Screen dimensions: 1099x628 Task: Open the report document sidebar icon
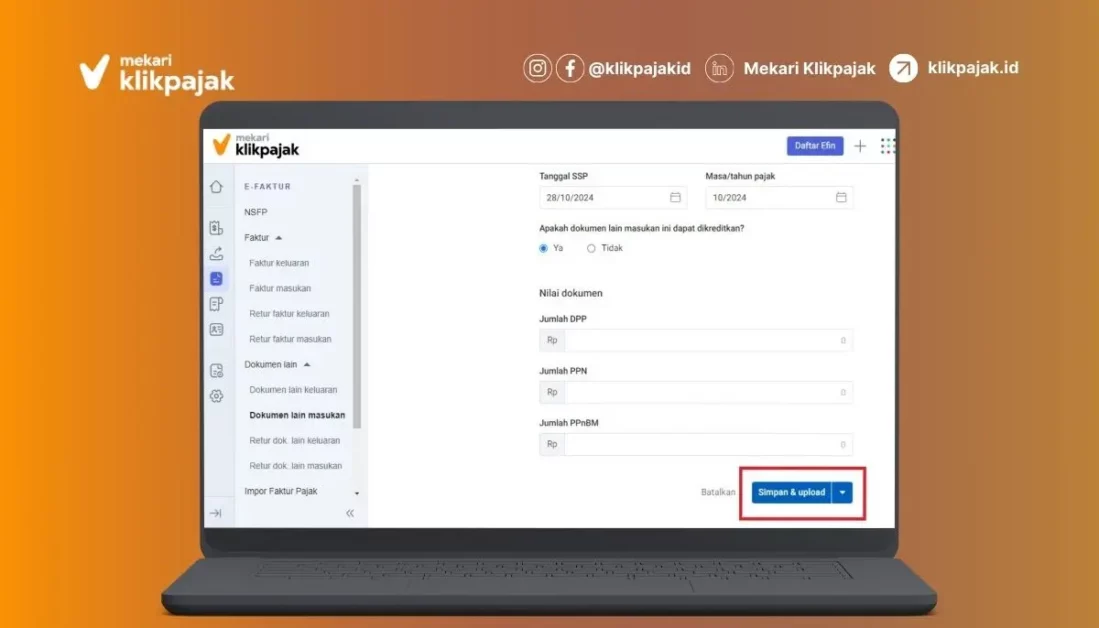coord(216,370)
